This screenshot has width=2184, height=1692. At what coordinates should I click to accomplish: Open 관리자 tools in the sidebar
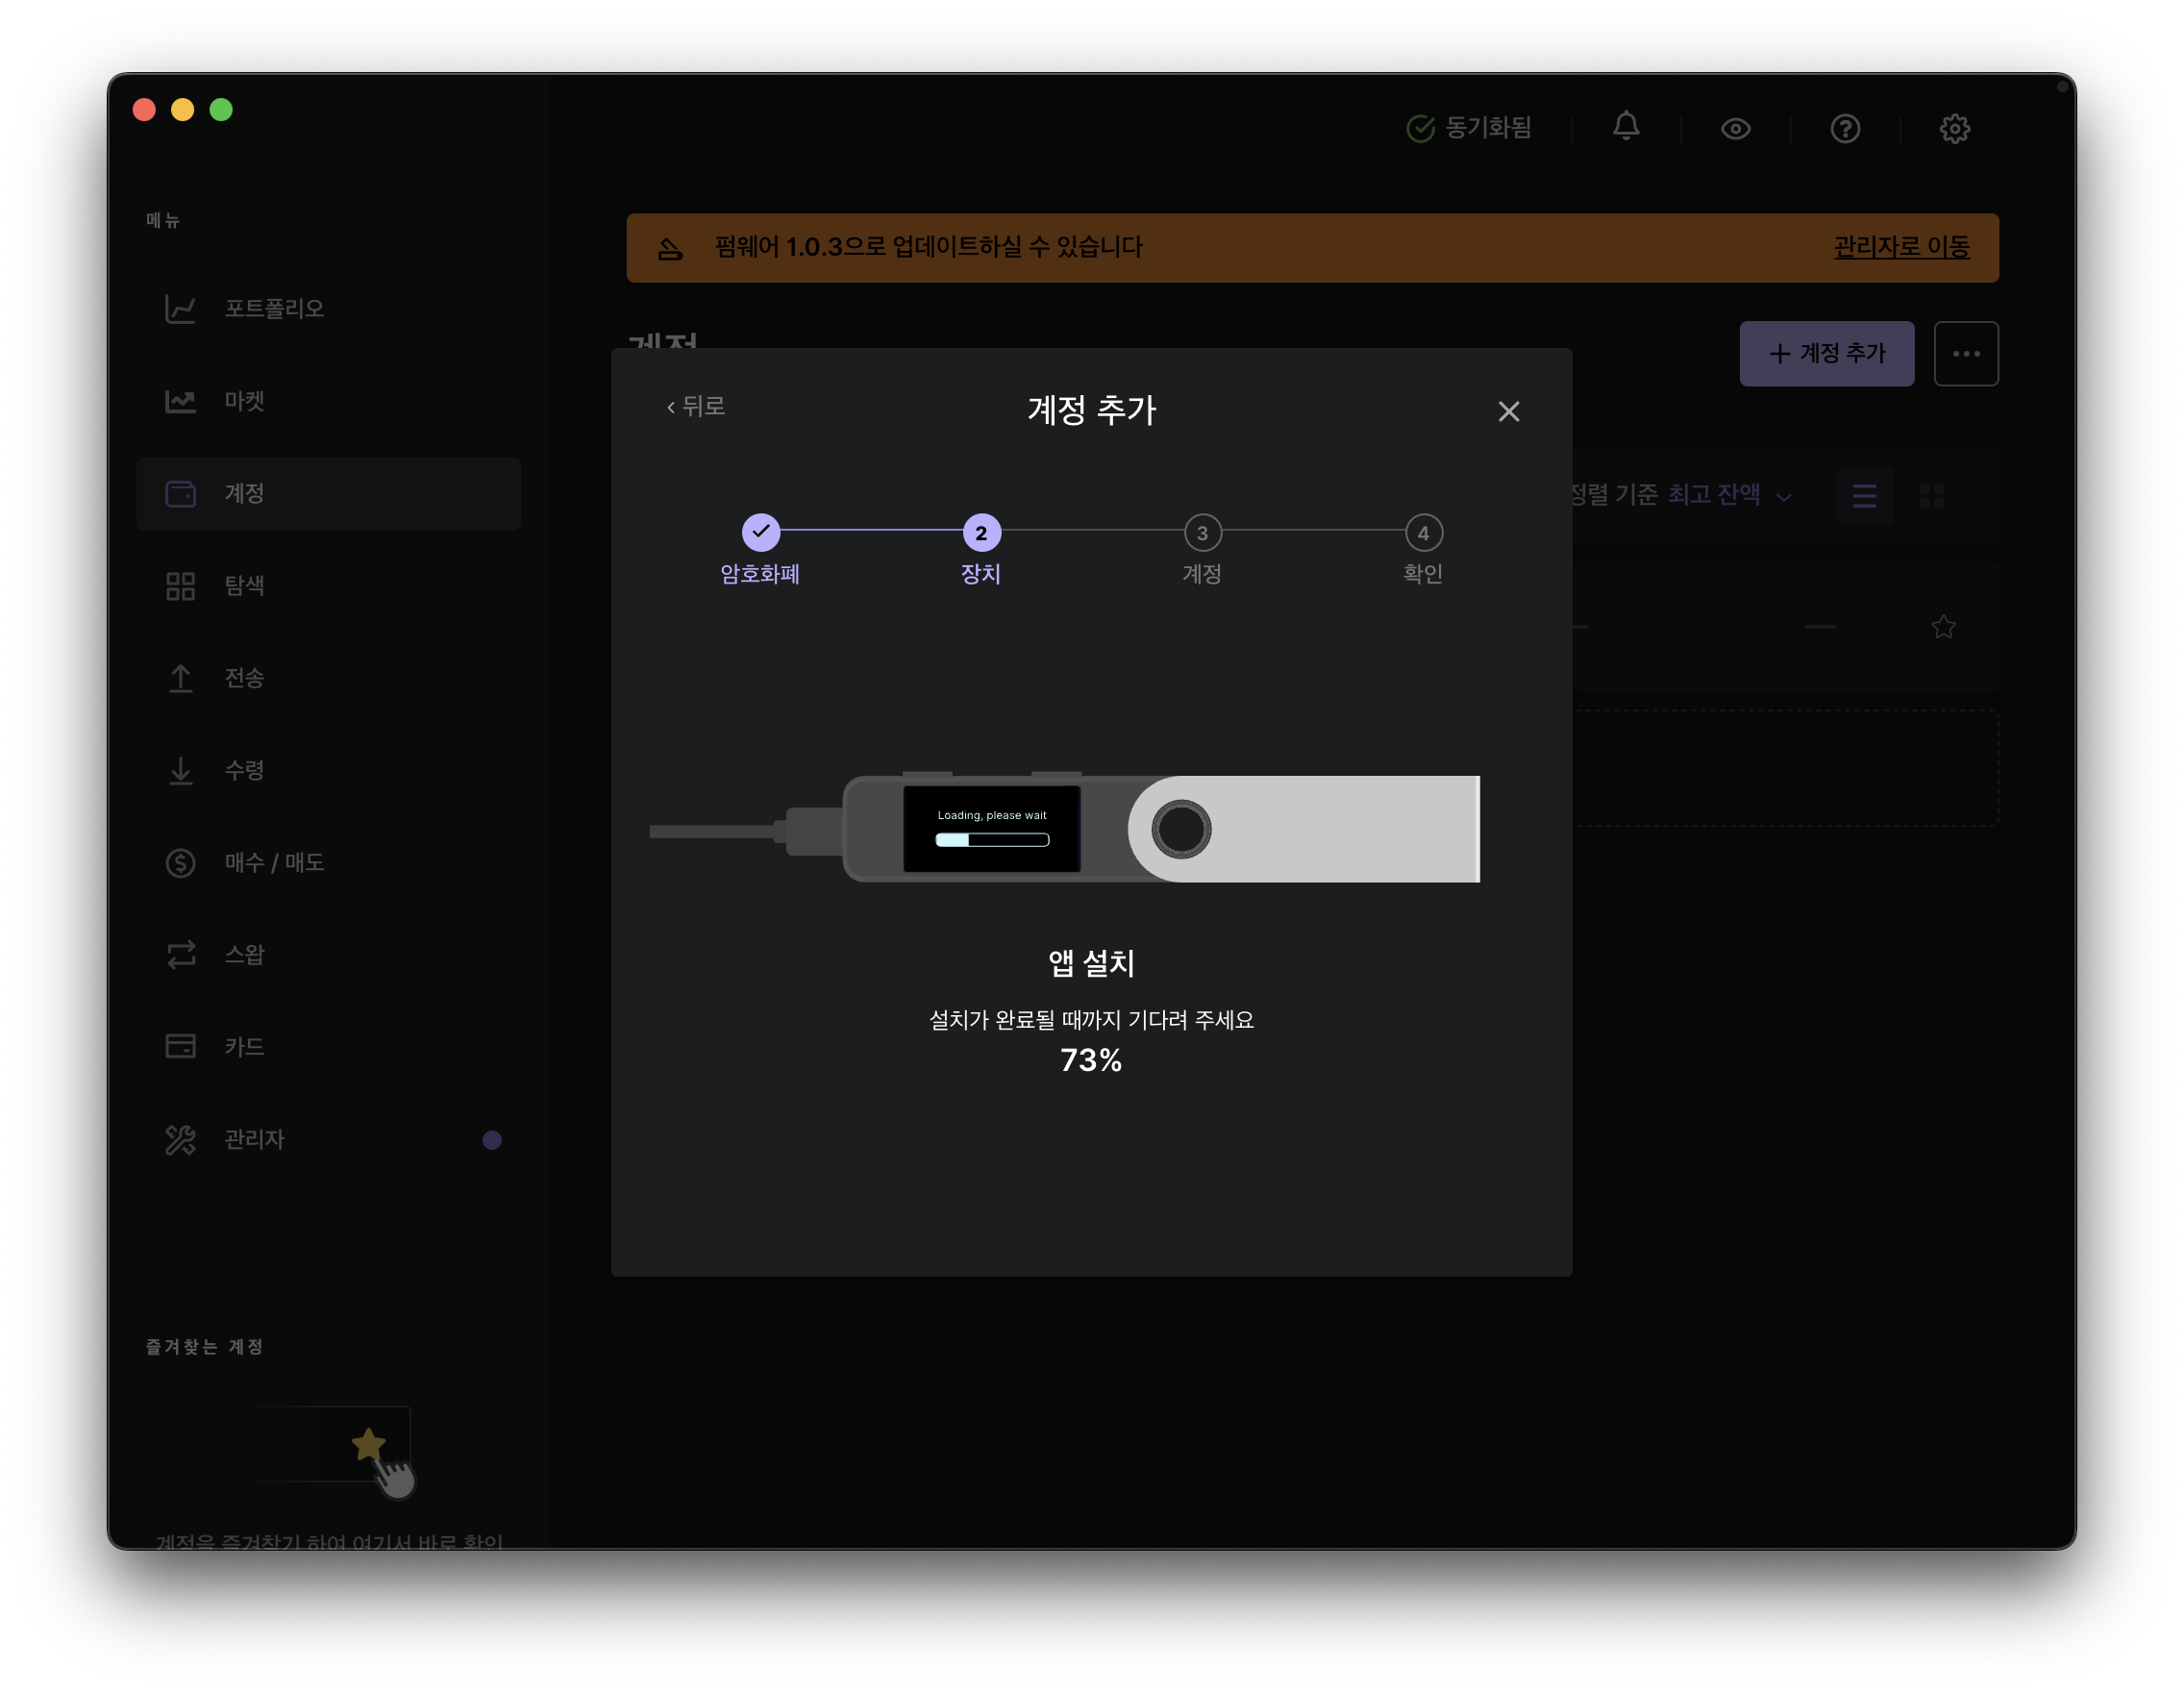[x=253, y=1140]
